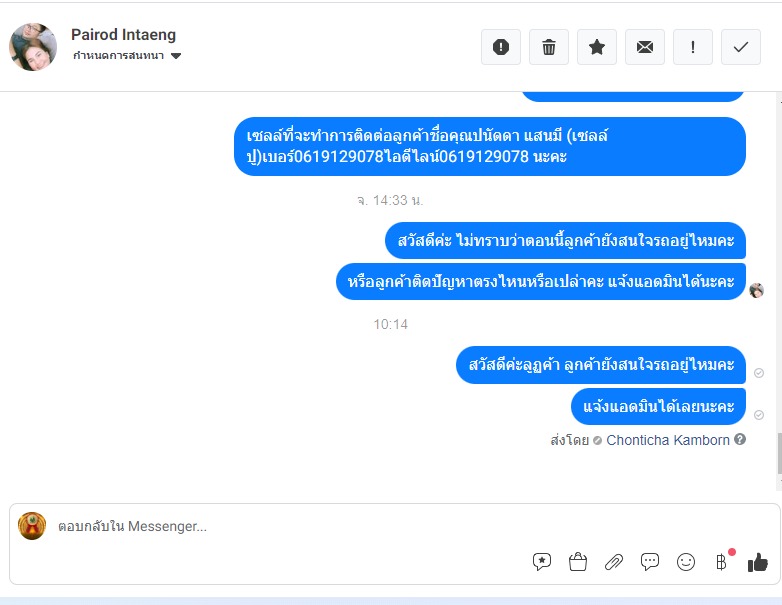Flag conversation as priority with exclamation mark
Viewport: 782px width, 605px height.
pyautogui.click(x=693, y=47)
